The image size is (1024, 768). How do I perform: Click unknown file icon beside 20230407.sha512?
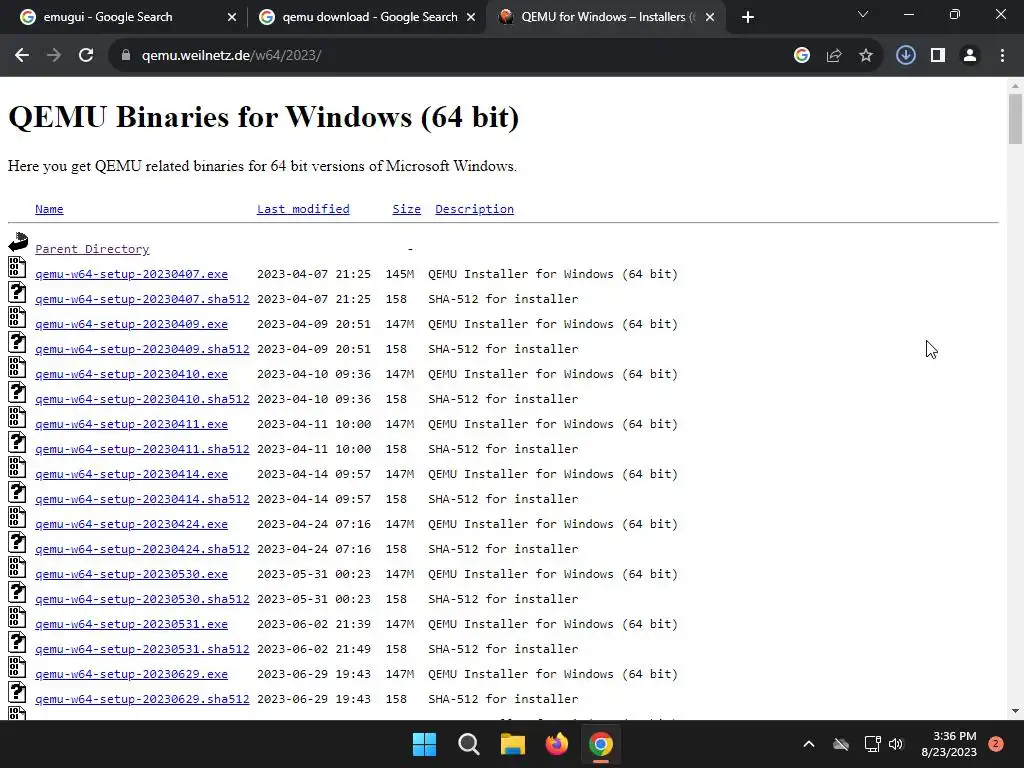coord(17,292)
